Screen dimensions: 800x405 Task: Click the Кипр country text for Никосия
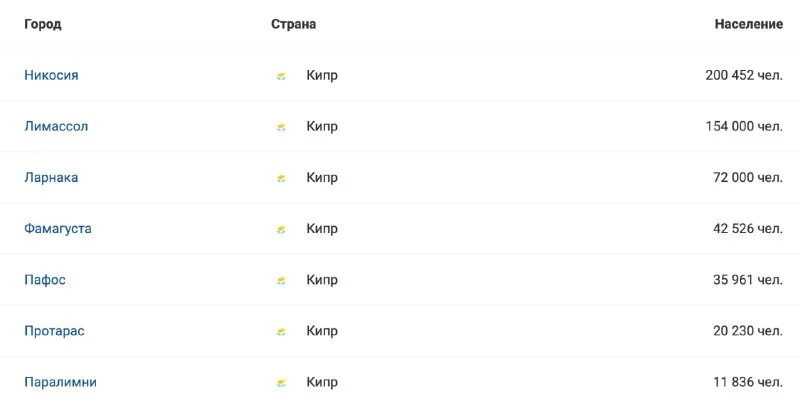[x=322, y=76]
